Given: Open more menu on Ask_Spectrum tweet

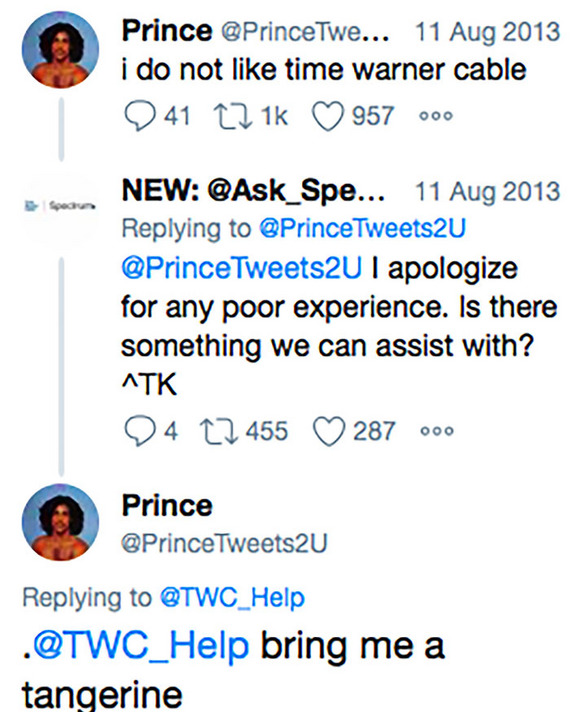Looking at the screenshot, I should point(437,430).
